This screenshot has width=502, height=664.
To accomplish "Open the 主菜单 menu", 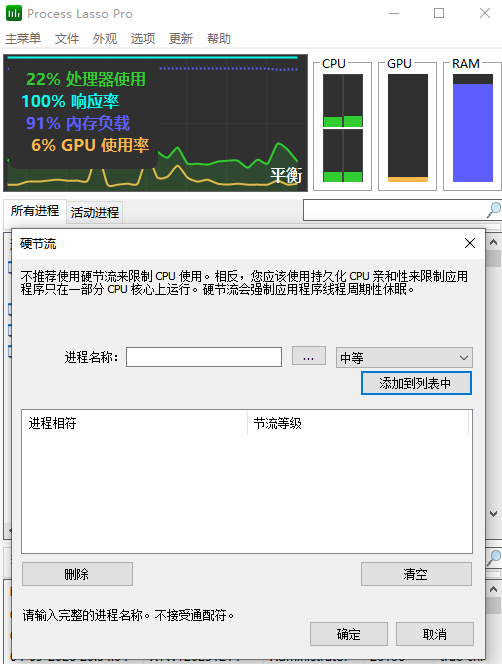I will [23, 39].
